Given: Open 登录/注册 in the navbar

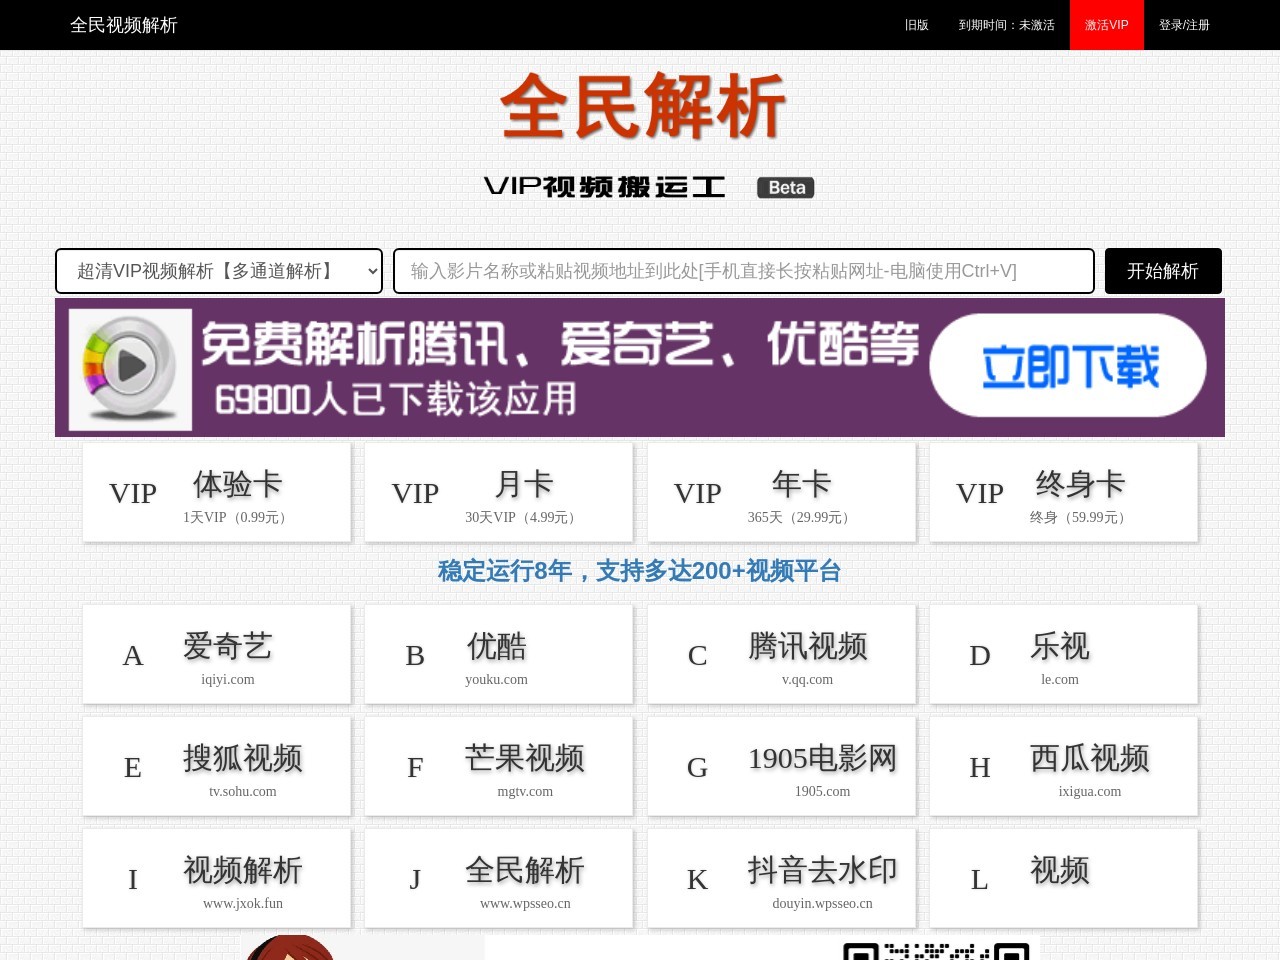Looking at the screenshot, I should (x=1184, y=25).
